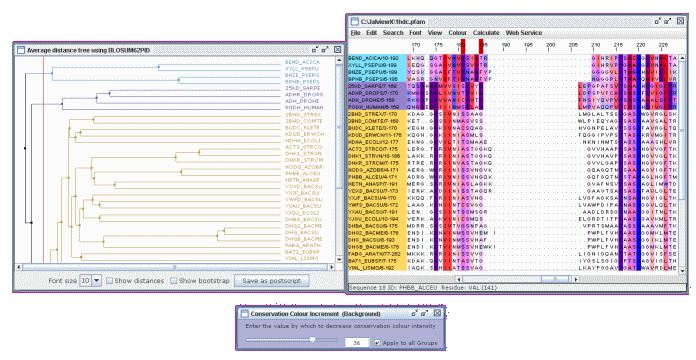Click status bar text Sequence 18 ID
This screenshot has width=696, height=360.
(x=372, y=288)
